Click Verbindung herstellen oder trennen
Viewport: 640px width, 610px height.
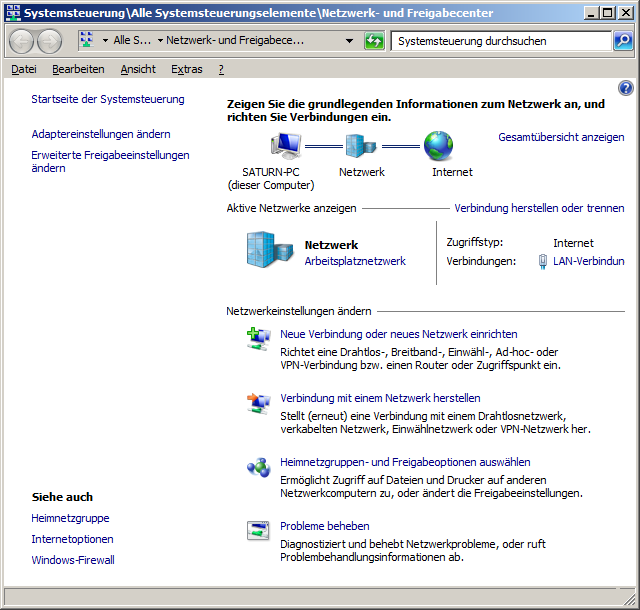pyautogui.click(x=539, y=208)
